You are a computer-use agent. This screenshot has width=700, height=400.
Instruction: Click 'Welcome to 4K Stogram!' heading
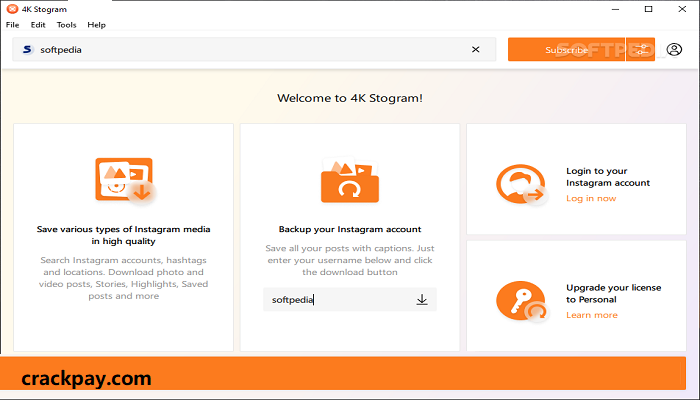click(x=350, y=98)
